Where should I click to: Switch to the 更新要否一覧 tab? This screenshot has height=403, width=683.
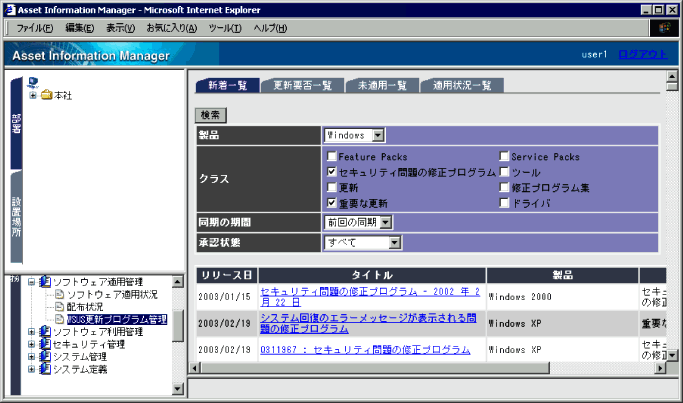pyautogui.click(x=302, y=85)
